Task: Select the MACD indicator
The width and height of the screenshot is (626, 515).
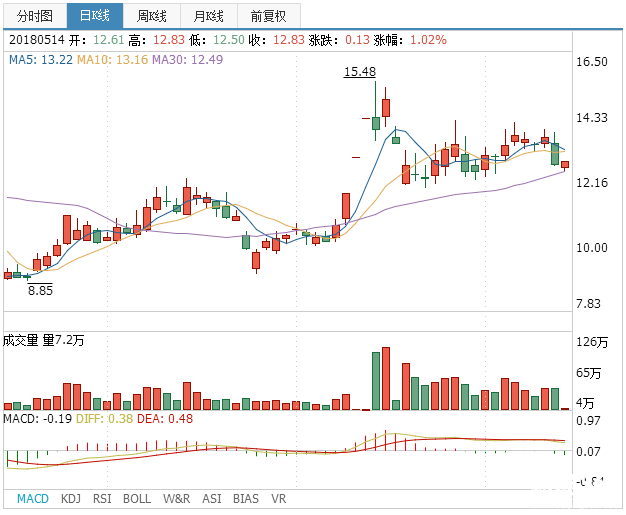Action: (33, 499)
